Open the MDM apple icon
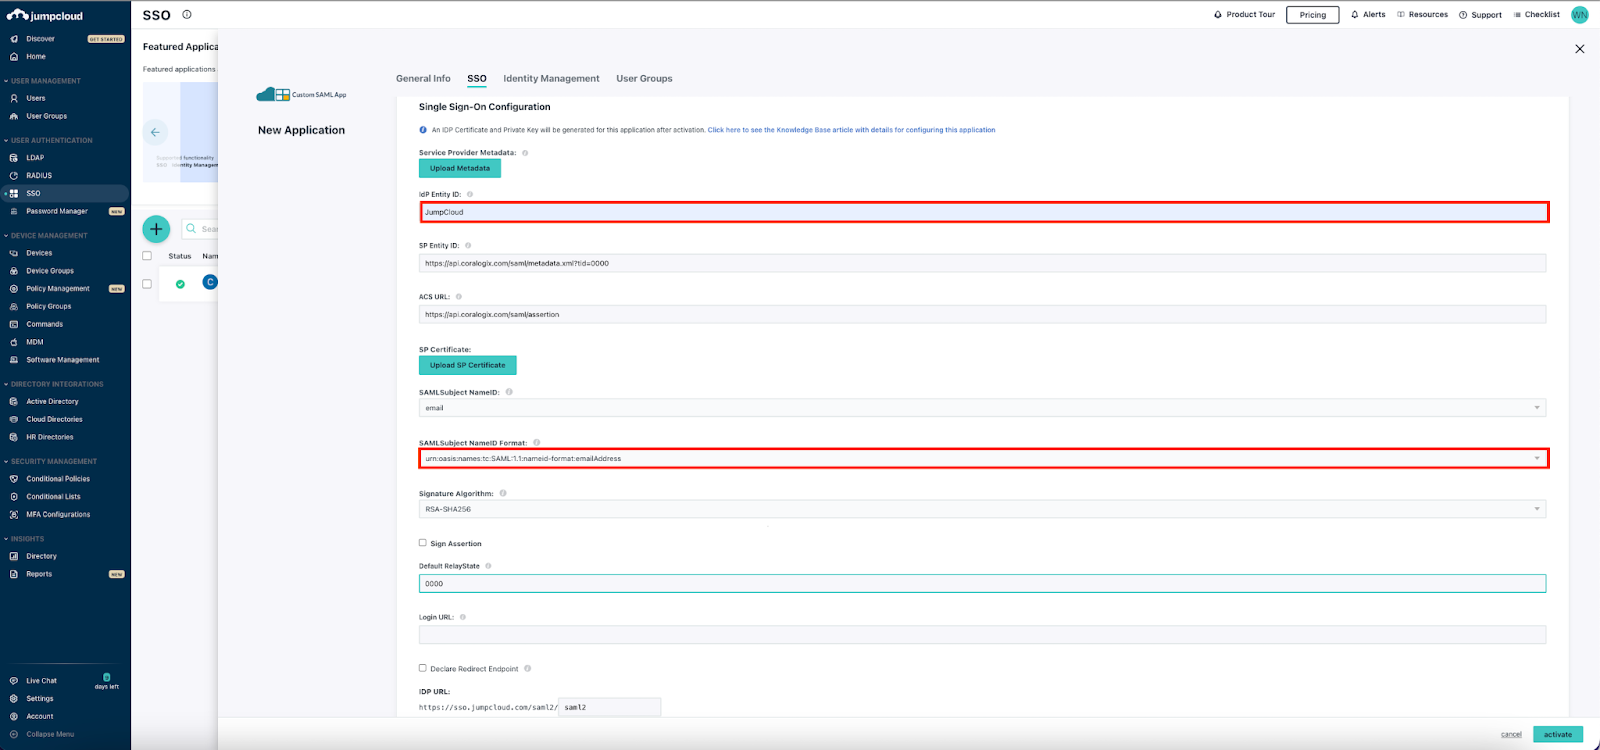1600x750 pixels. (x=14, y=342)
